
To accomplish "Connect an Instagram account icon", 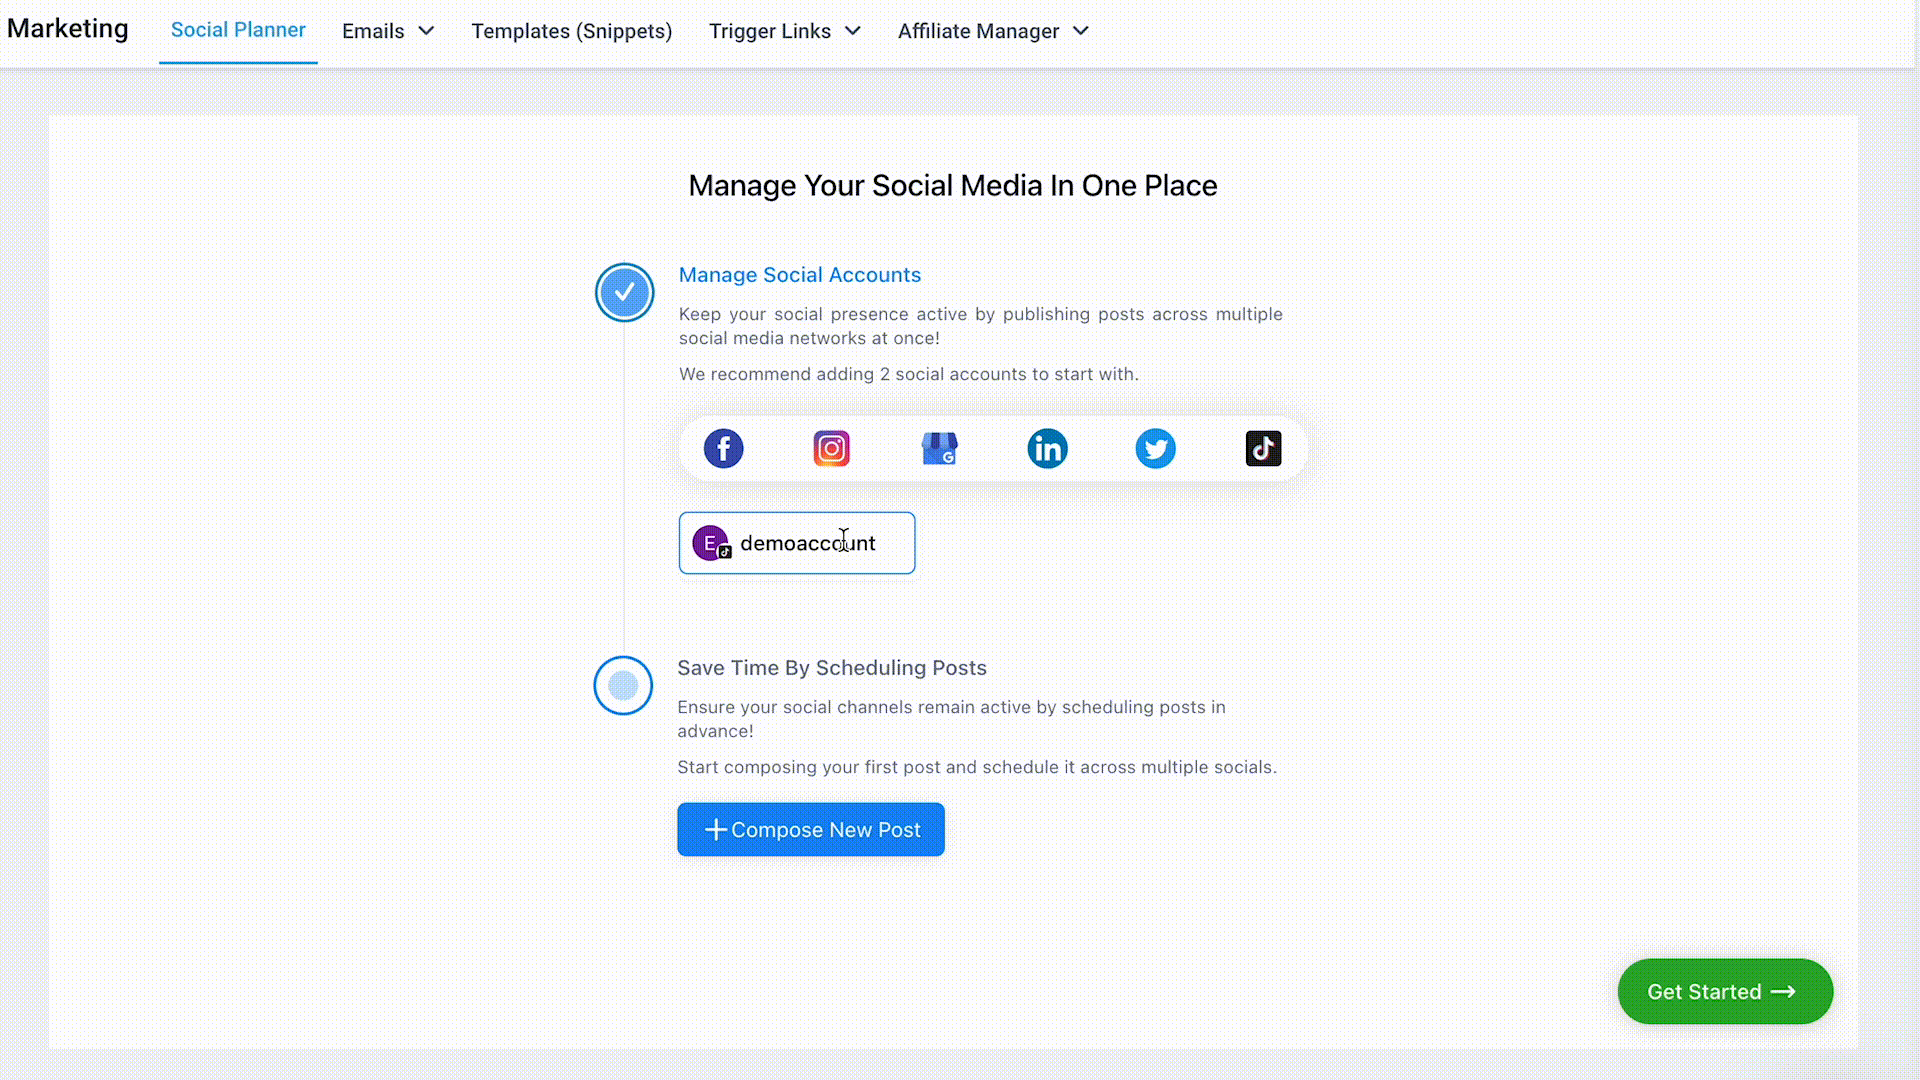I will click(831, 449).
